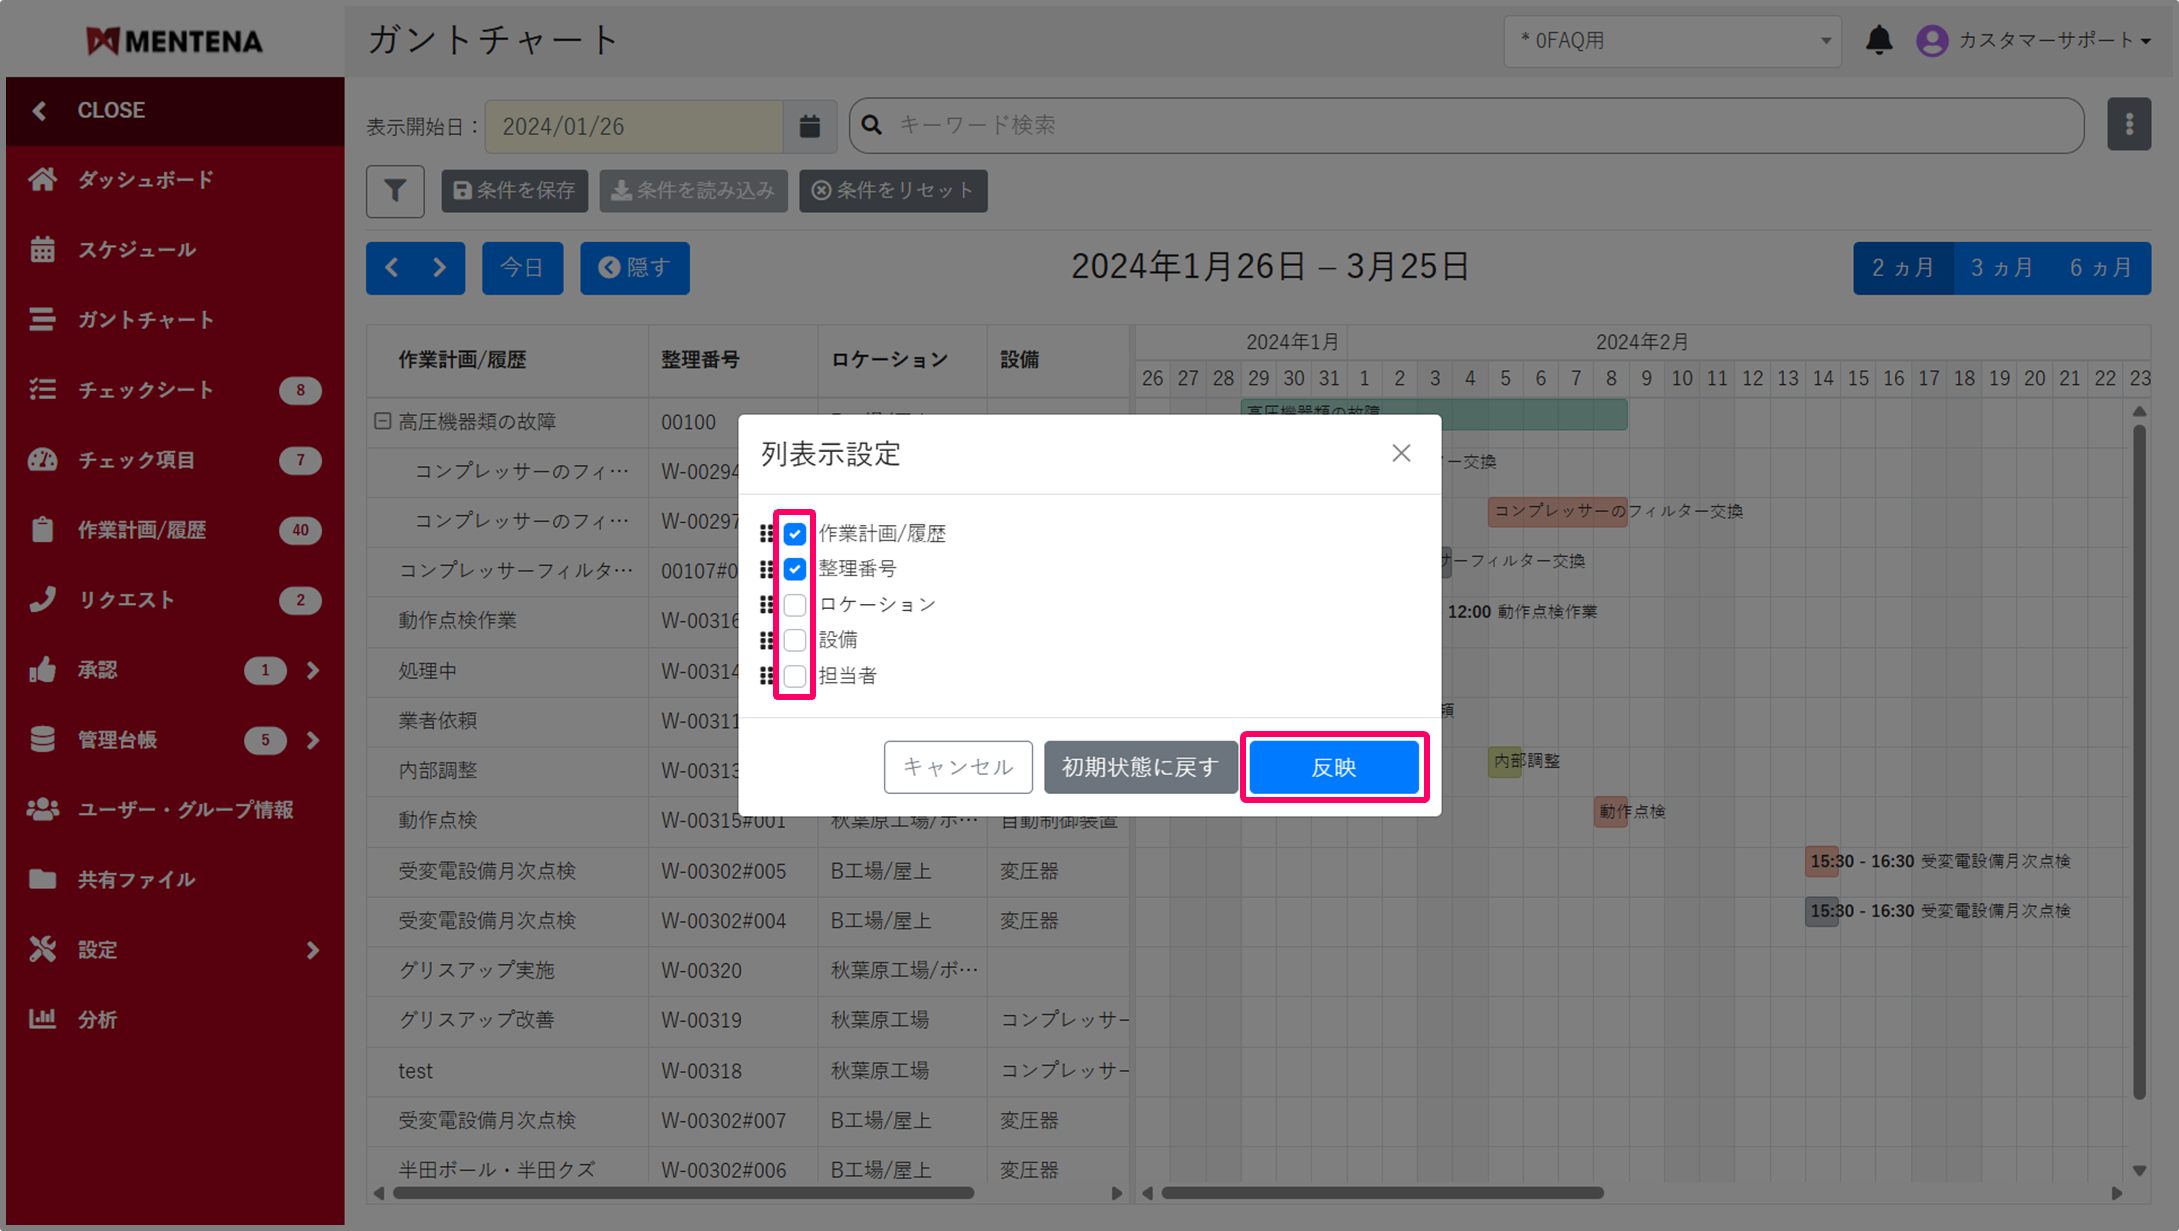Viewport: 2179px width, 1231px height.
Task: Click the filter funnel icon button
Action: tap(395, 191)
